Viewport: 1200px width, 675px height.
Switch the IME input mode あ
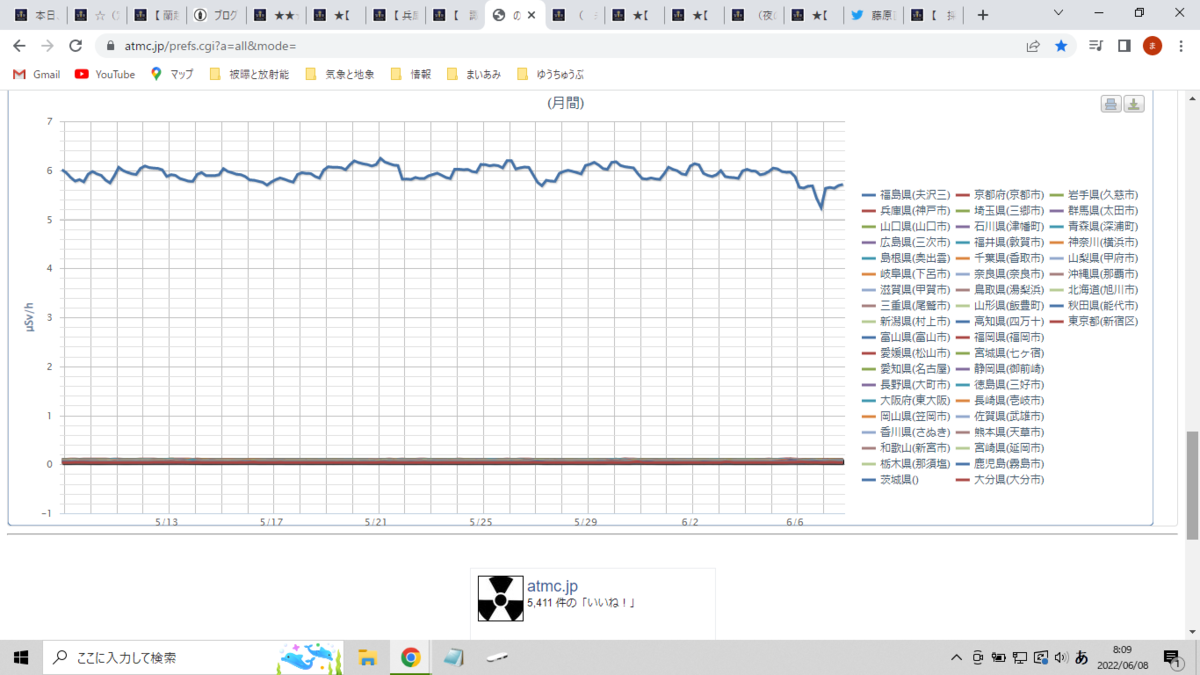click(1081, 657)
